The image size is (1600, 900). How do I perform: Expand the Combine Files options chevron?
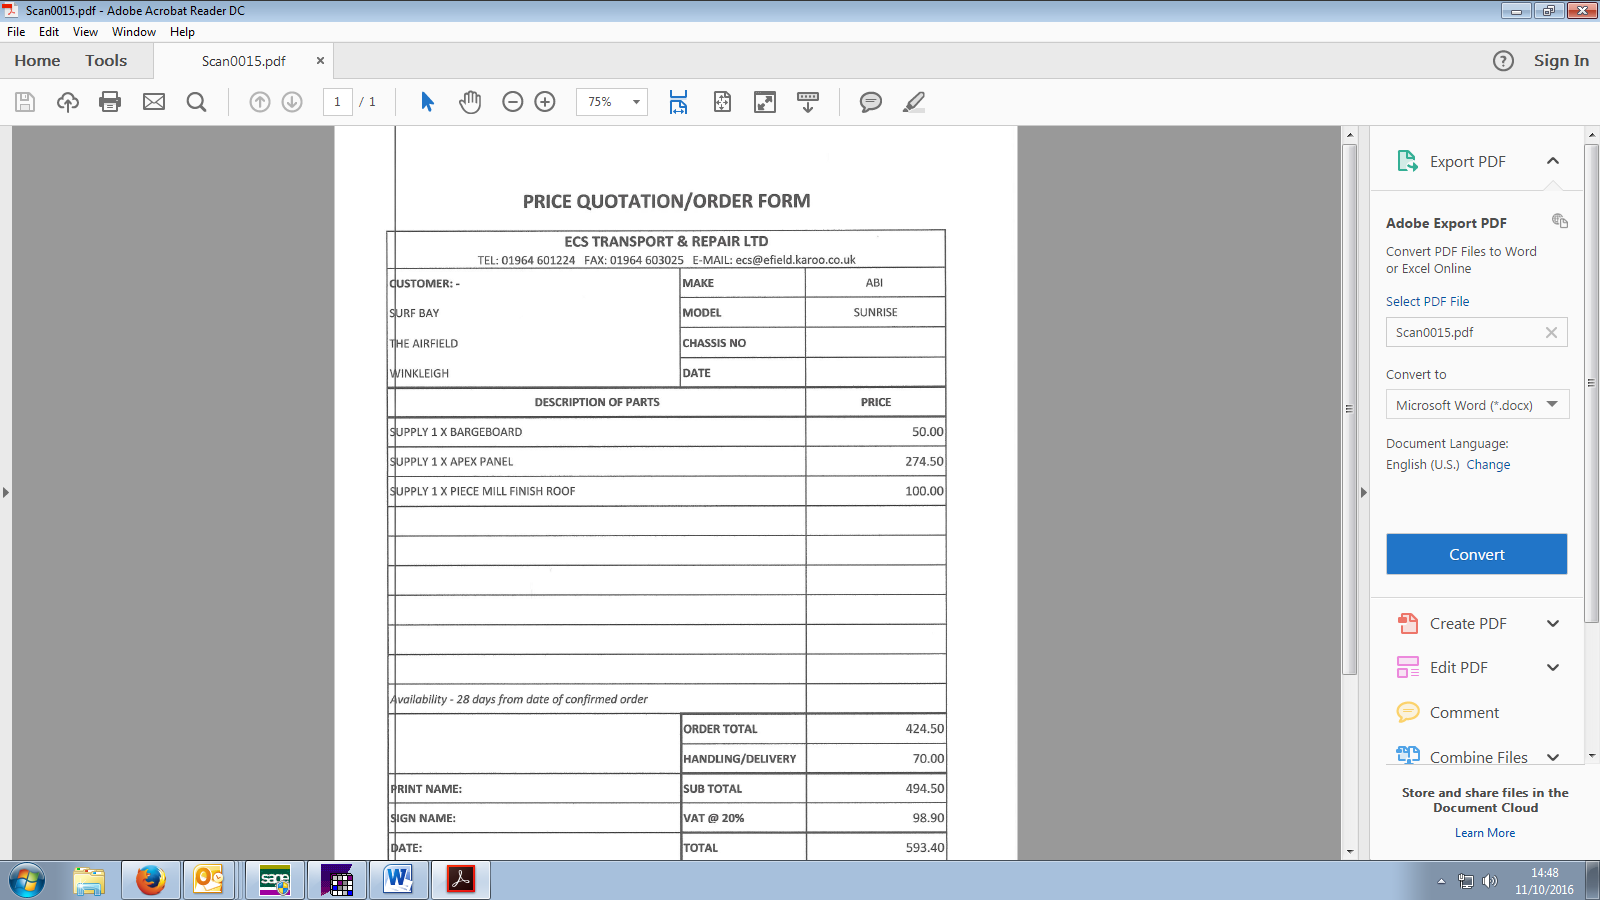pyautogui.click(x=1553, y=757)
